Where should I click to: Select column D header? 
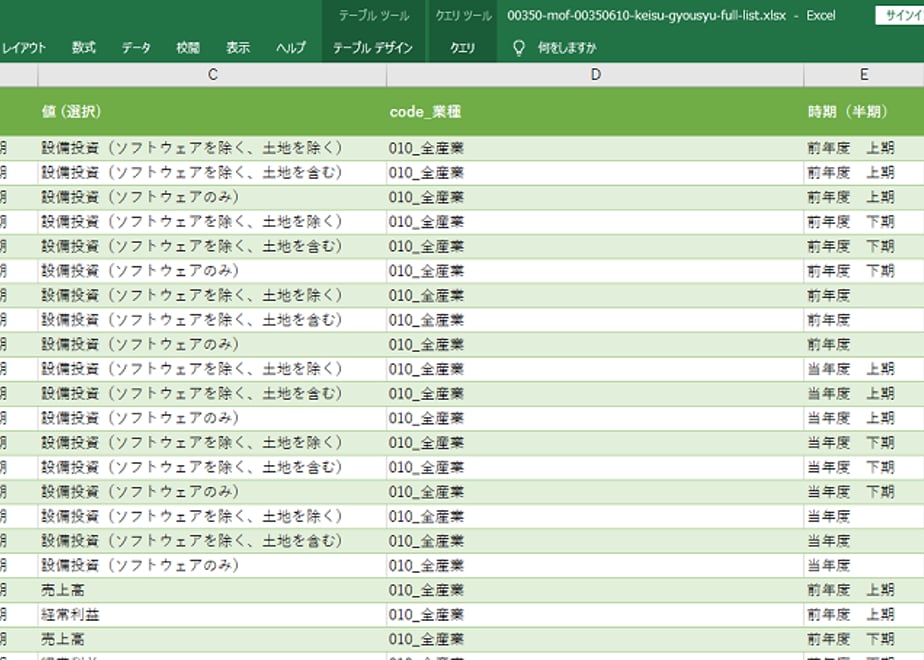595,75
